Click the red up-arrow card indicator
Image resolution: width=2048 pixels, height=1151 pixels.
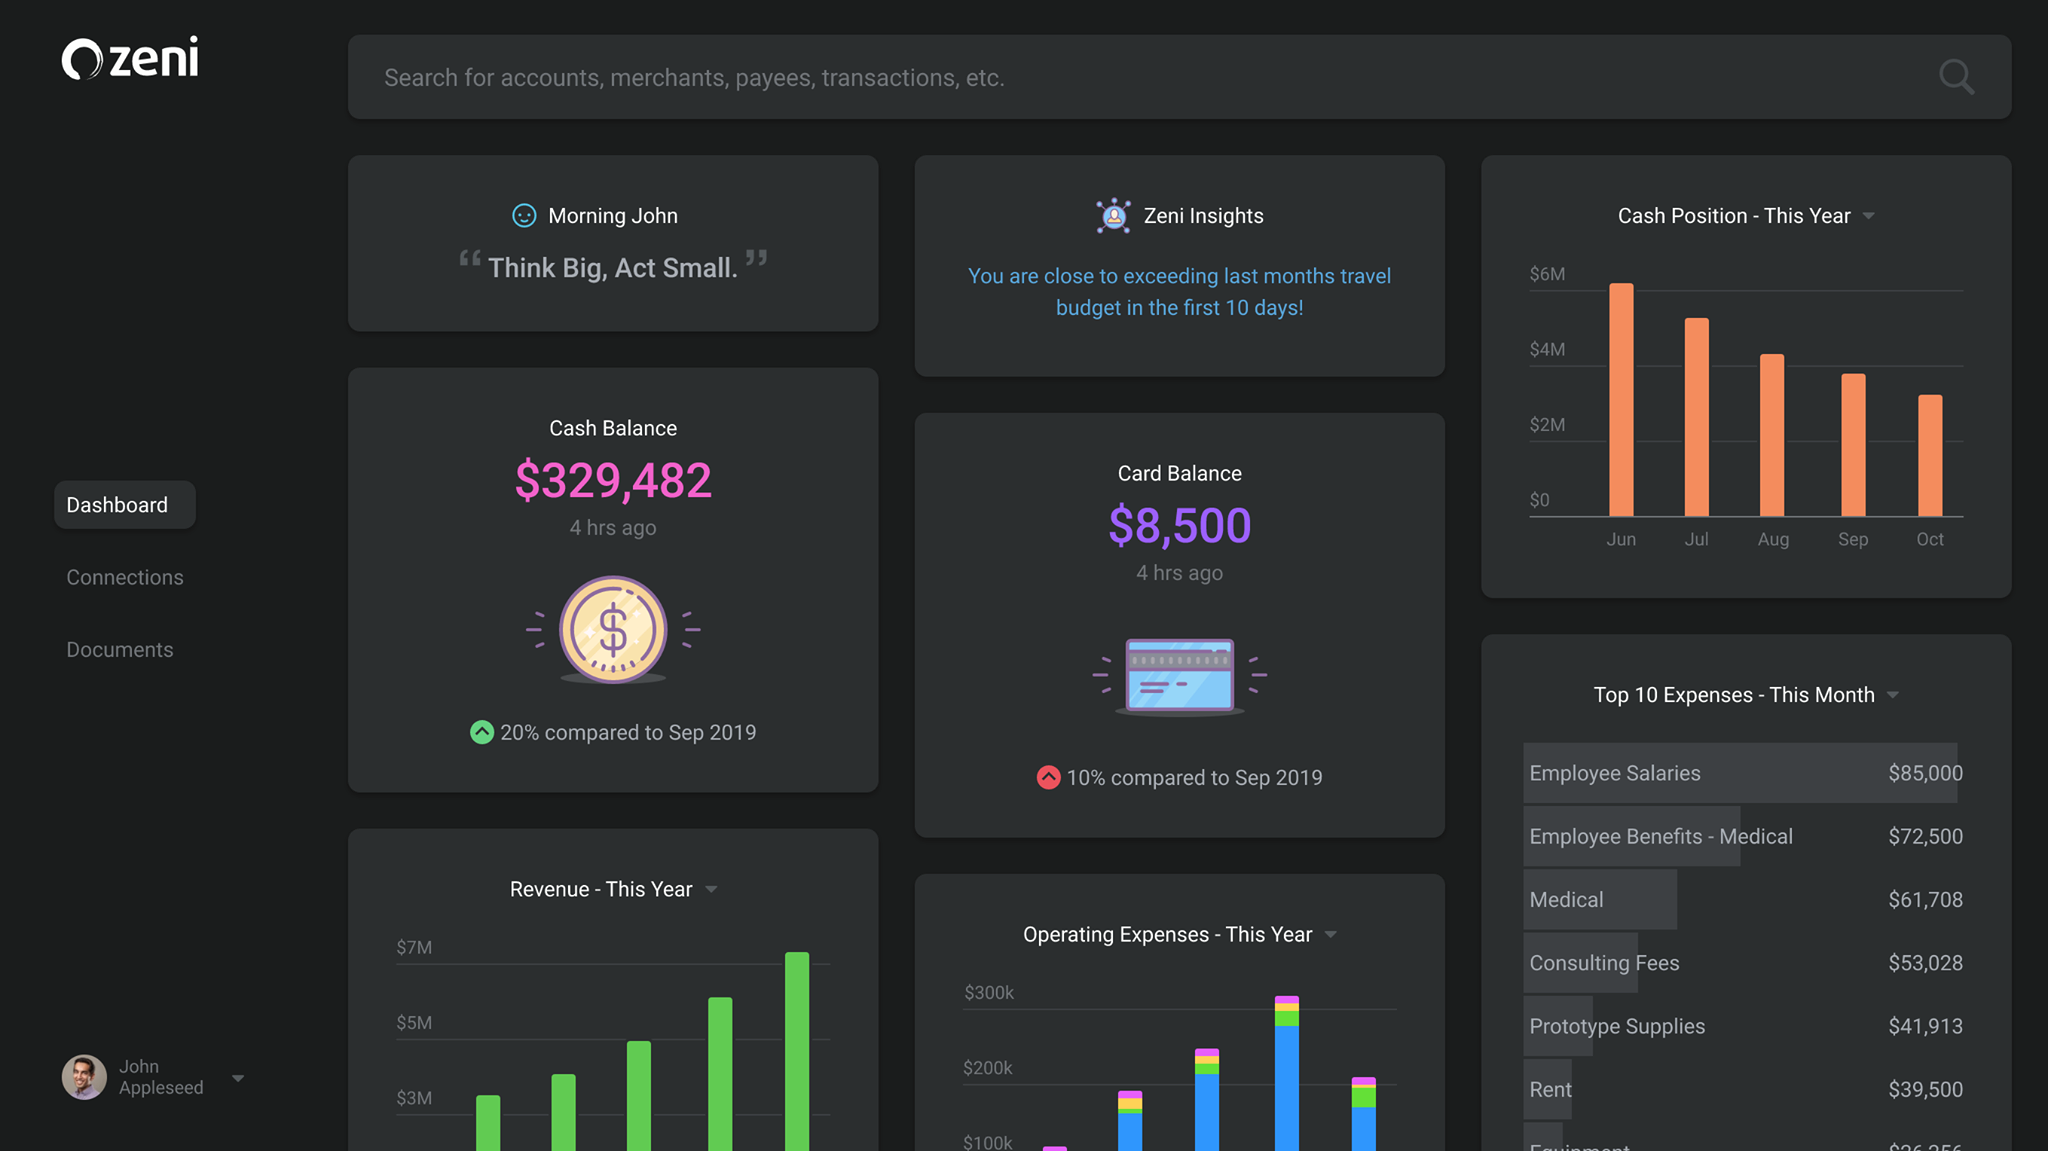pos(1048,777)
